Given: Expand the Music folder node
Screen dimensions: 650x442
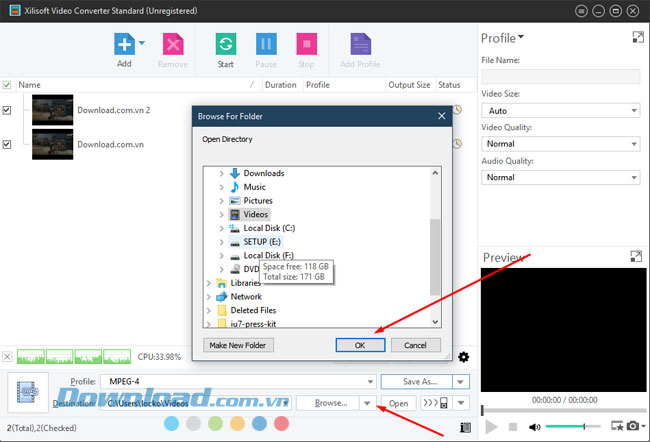Looking at the screenshot, I should (221, 187).
